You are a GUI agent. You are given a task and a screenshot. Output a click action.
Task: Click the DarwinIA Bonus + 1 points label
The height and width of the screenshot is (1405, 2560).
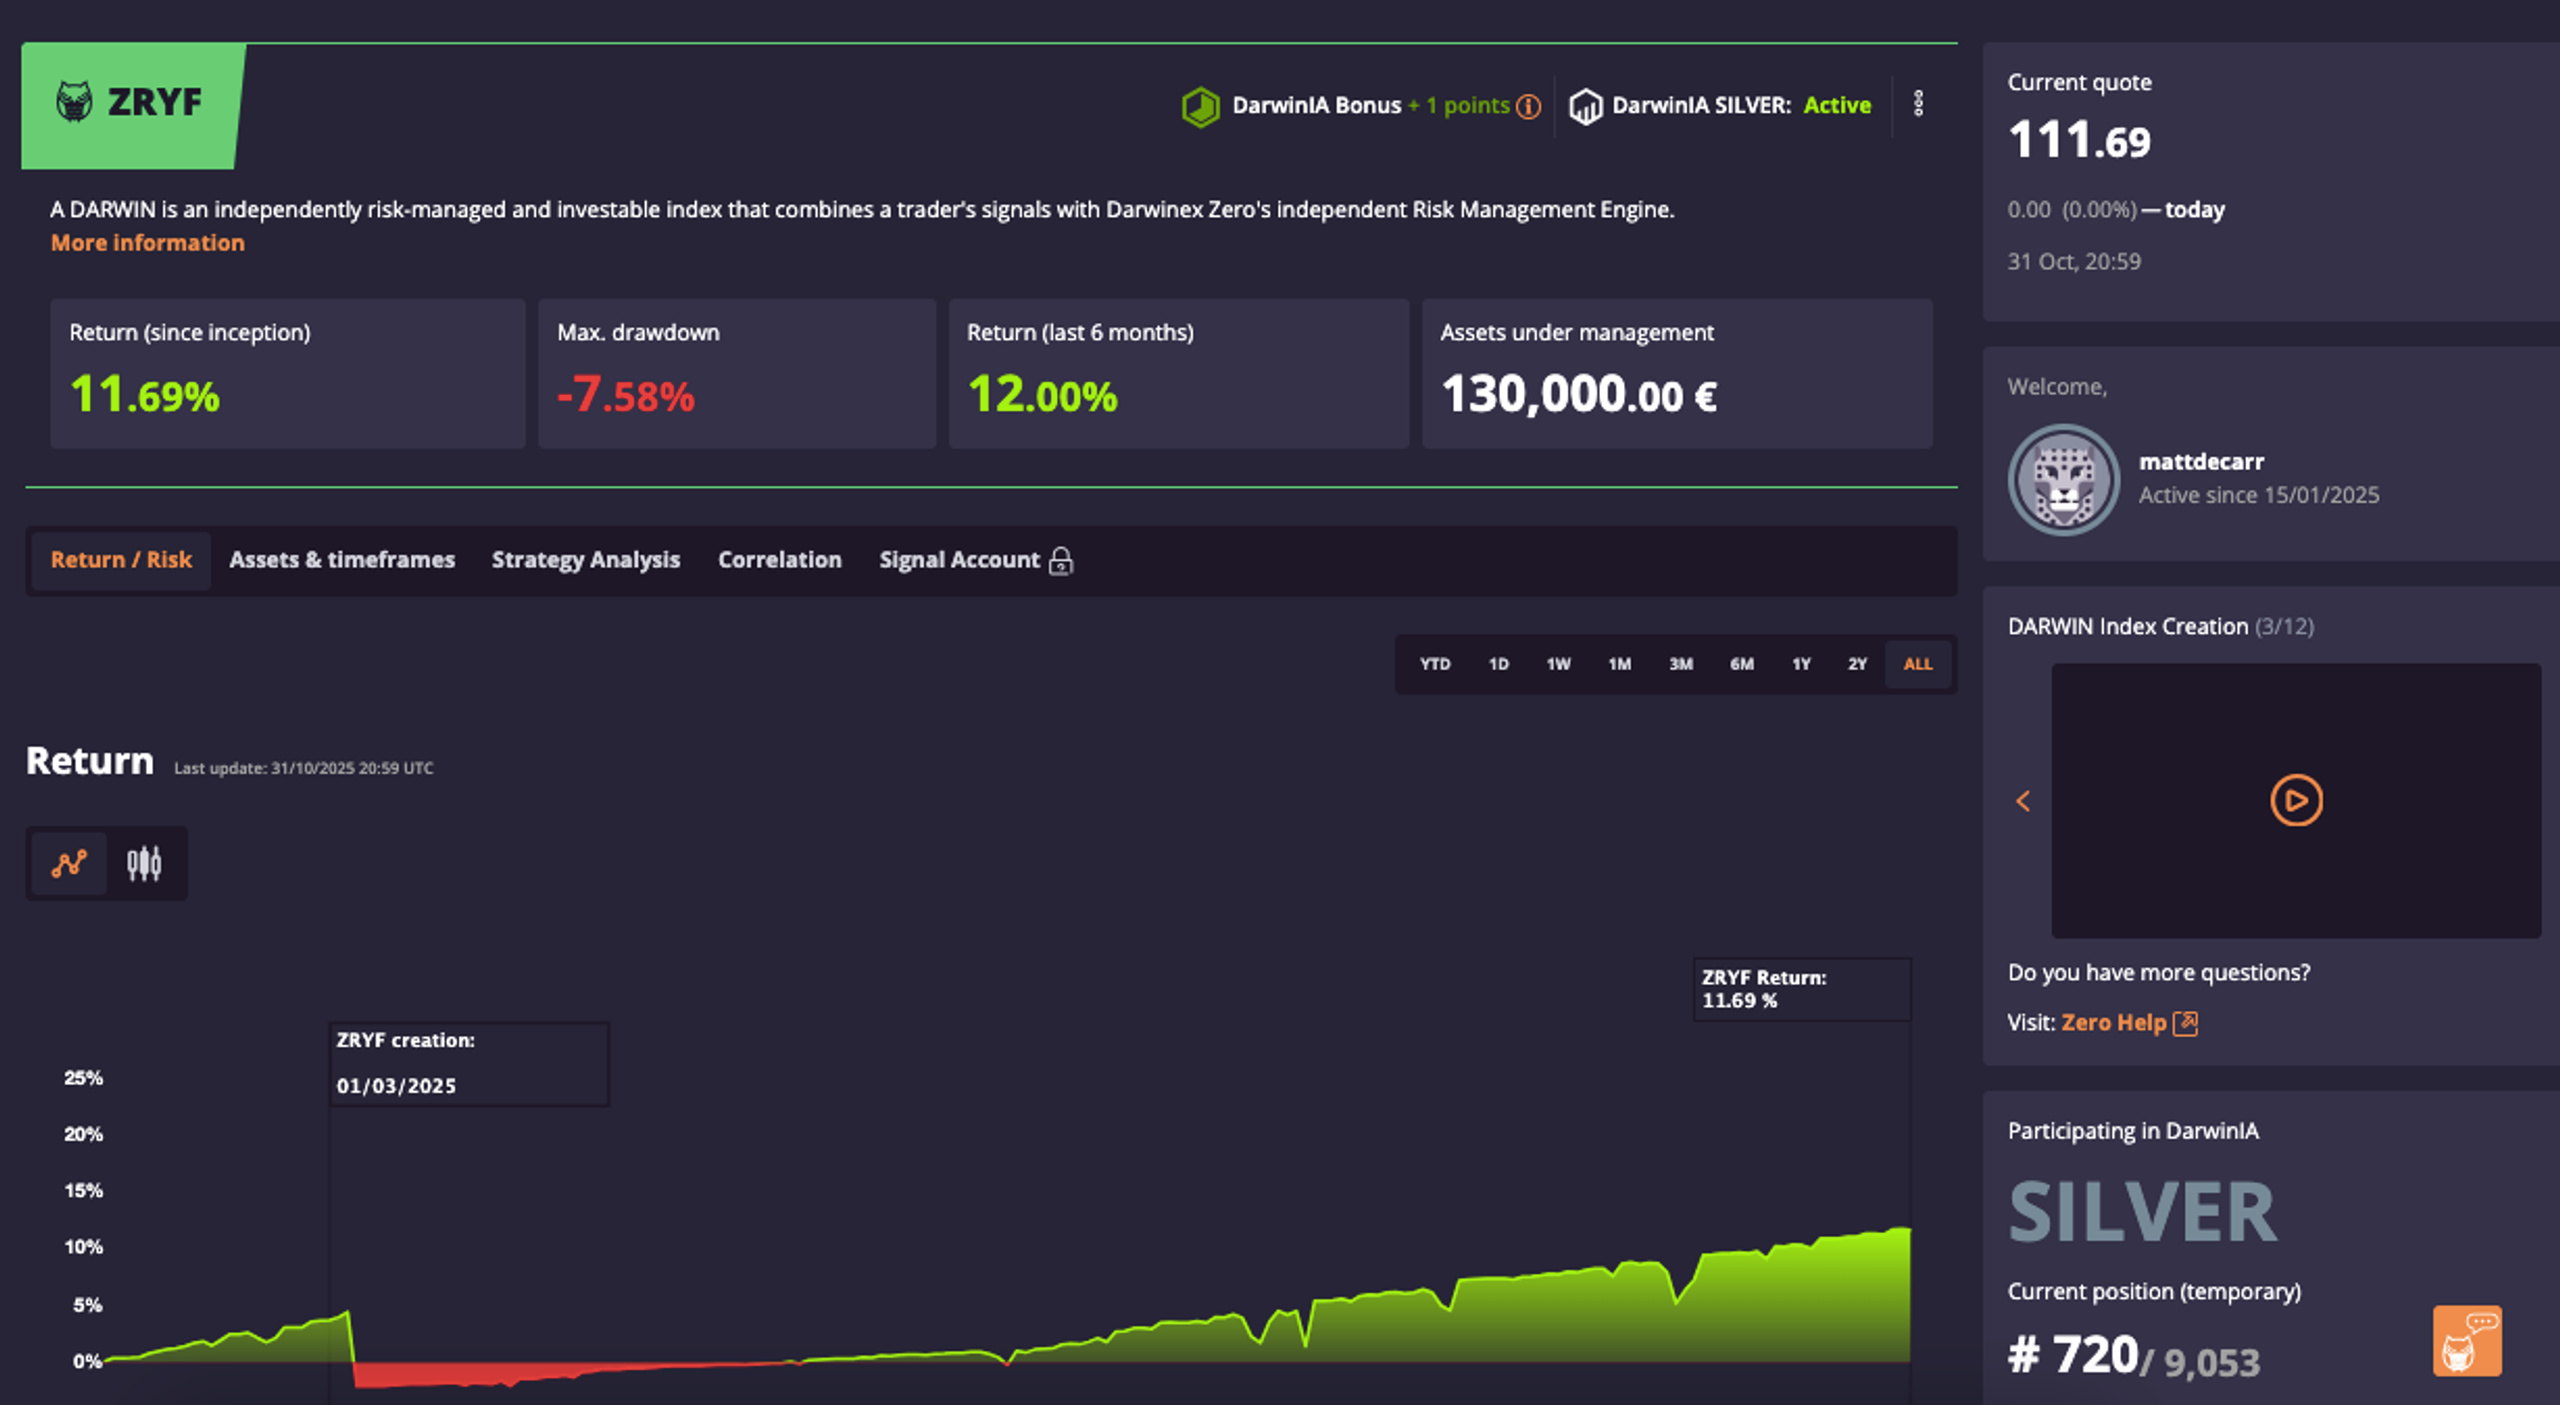[x=1370, y=105]
